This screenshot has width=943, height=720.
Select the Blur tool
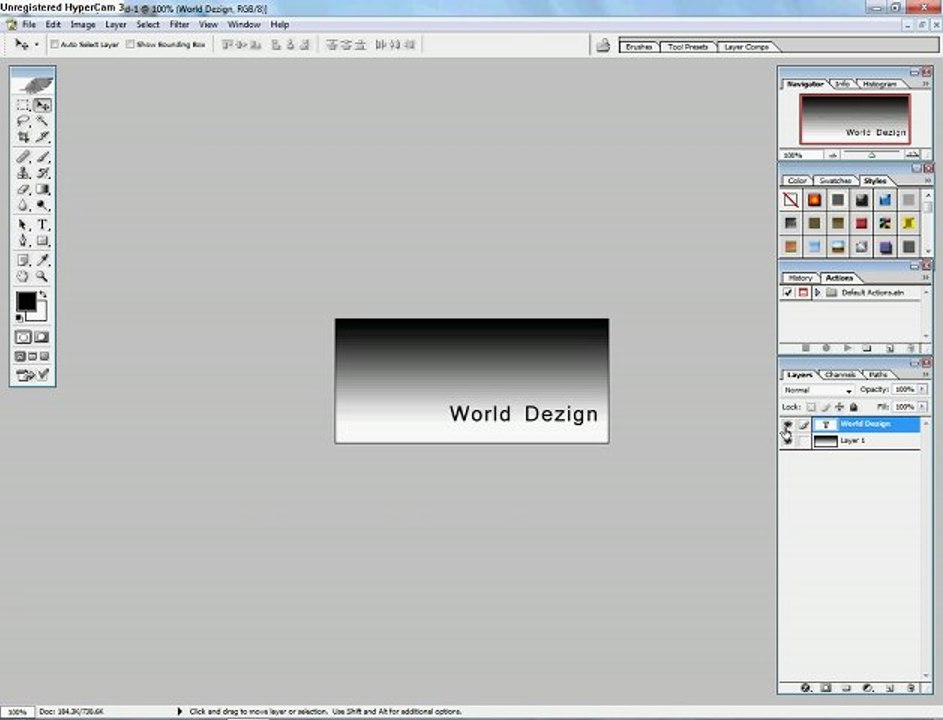[23, 205]
